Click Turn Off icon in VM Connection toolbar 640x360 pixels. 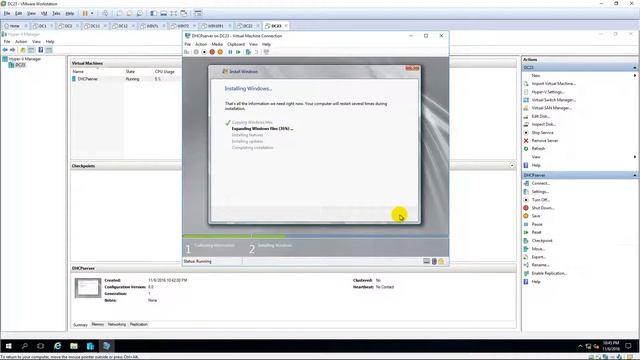(204, 52)
